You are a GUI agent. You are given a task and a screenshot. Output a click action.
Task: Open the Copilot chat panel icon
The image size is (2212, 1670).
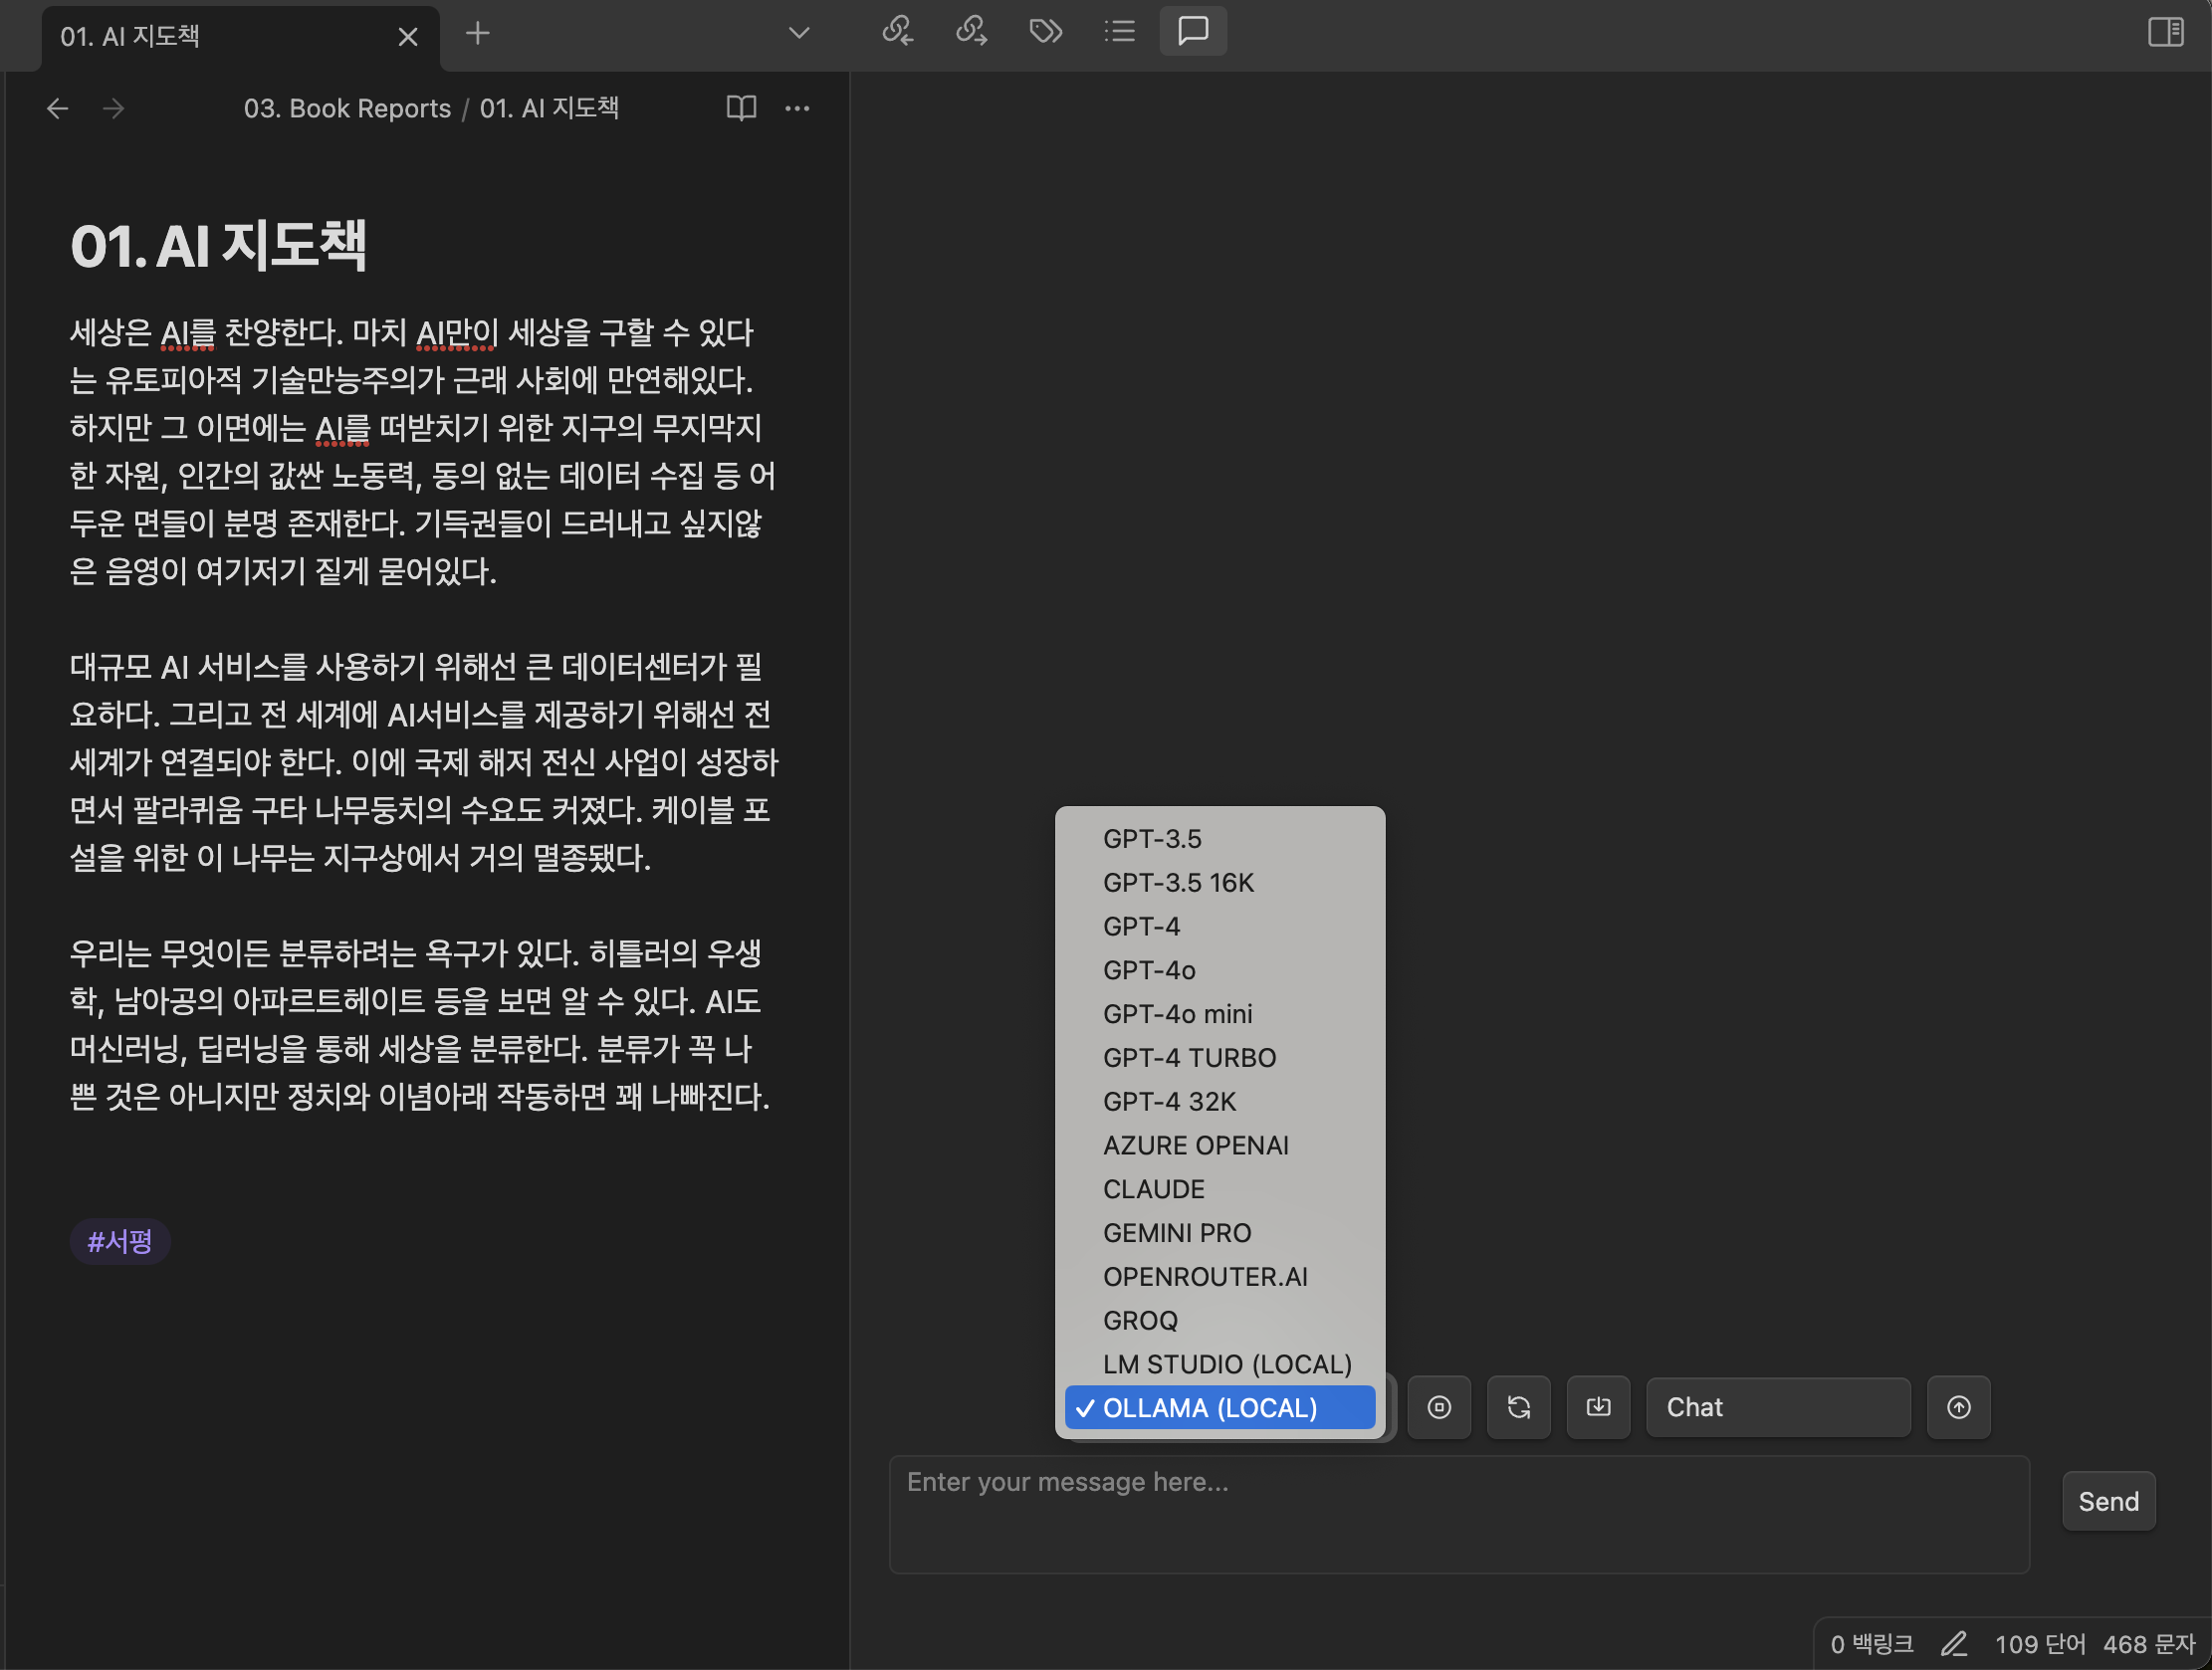1193,32
